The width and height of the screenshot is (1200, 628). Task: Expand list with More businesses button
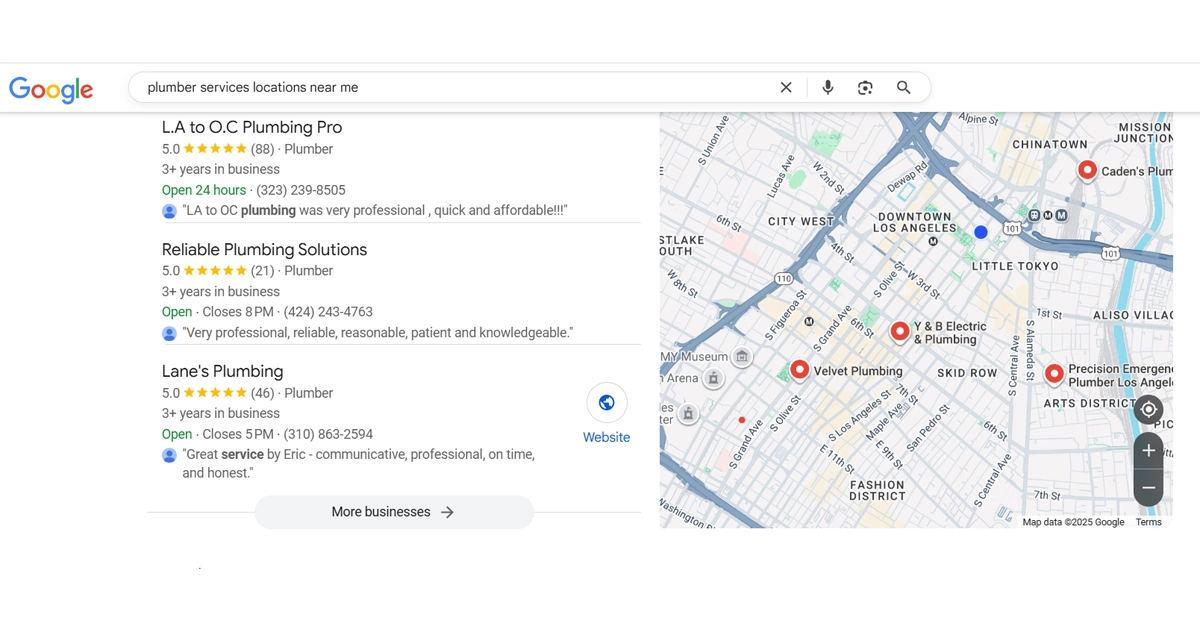pos(394,512)
